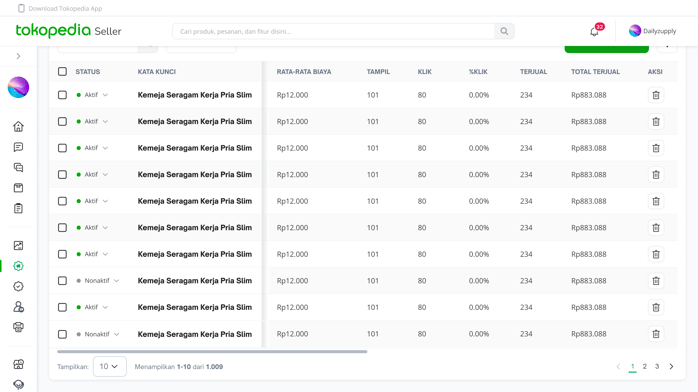Open the Tampilkan rows-per-page dropdown
The image size is (698, 392).
click(110, 366)
